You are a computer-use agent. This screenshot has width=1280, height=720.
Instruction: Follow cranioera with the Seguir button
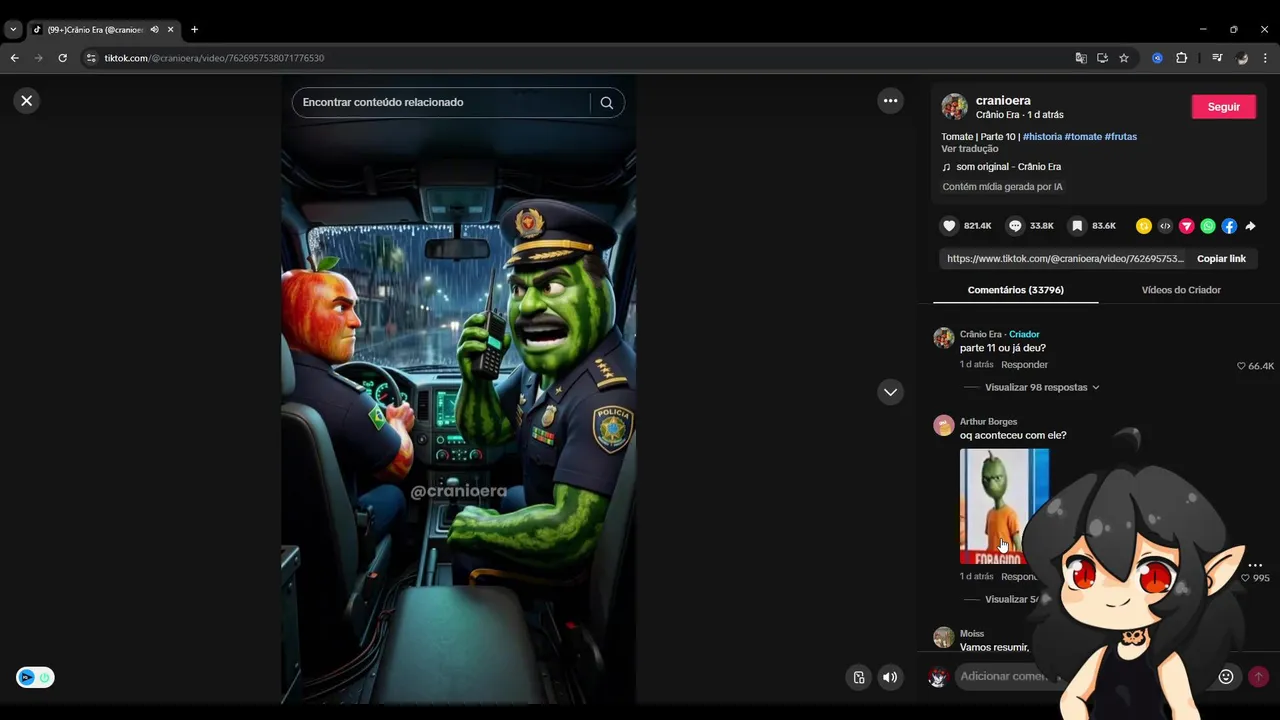tap(1223, 107)
